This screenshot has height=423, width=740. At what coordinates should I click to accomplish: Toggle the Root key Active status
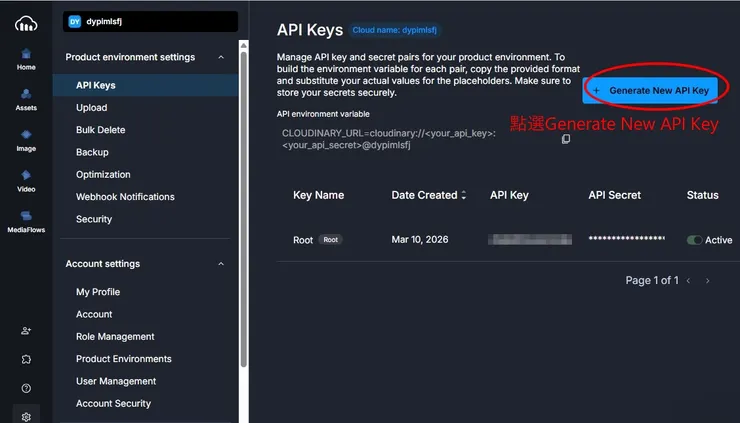coord(694,240)
